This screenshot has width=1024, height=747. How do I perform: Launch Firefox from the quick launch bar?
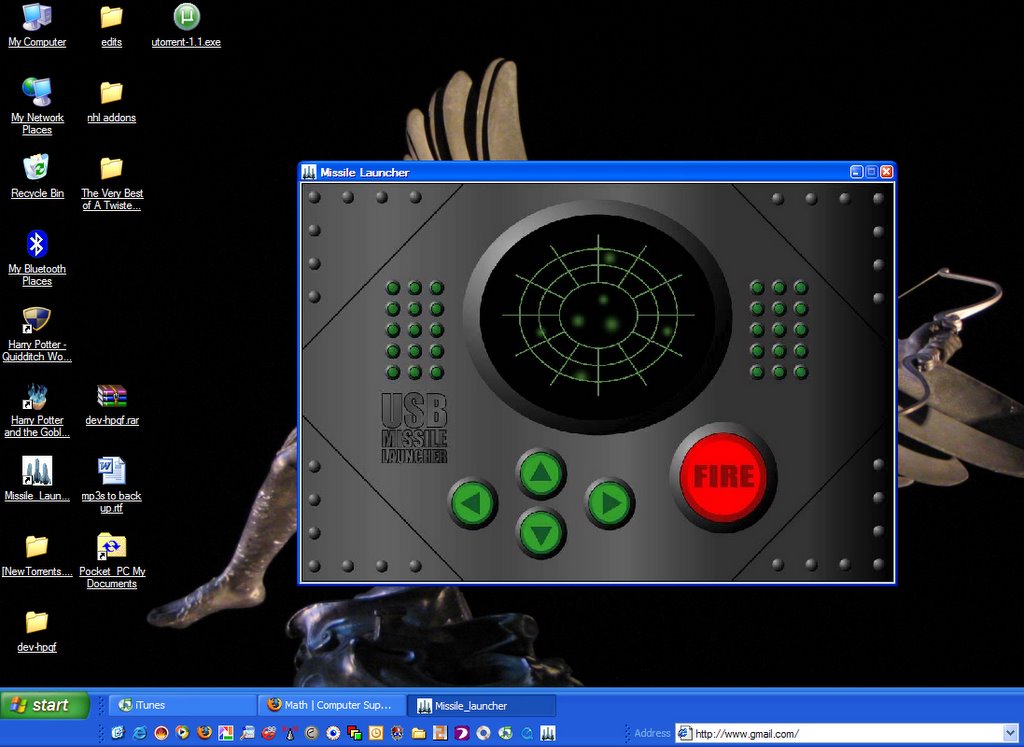(204, 733)
